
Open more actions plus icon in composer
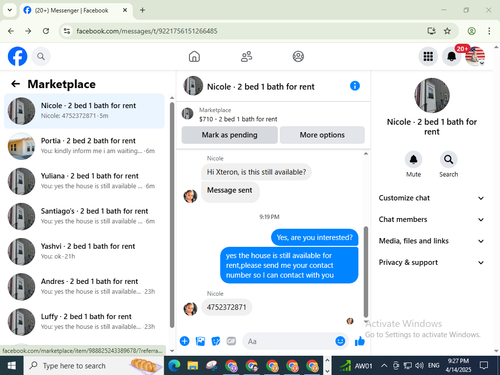[184, 341]
